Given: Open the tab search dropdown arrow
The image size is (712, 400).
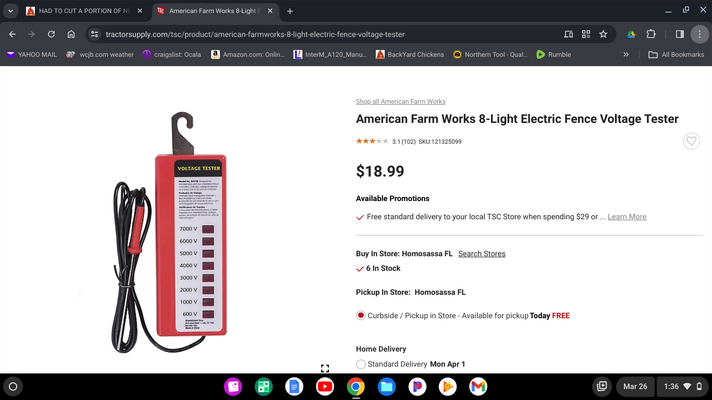Looking at the screenshot, I should click(x=10, y=11).
